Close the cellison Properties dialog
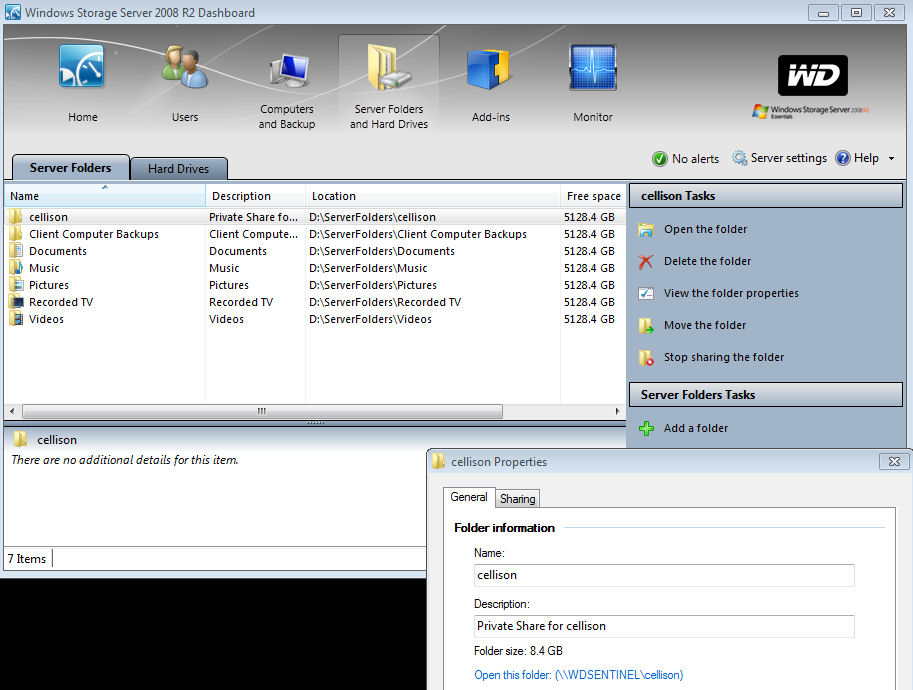Image resolution: width=913 pixels, height=690 pixels. (894, 462)
